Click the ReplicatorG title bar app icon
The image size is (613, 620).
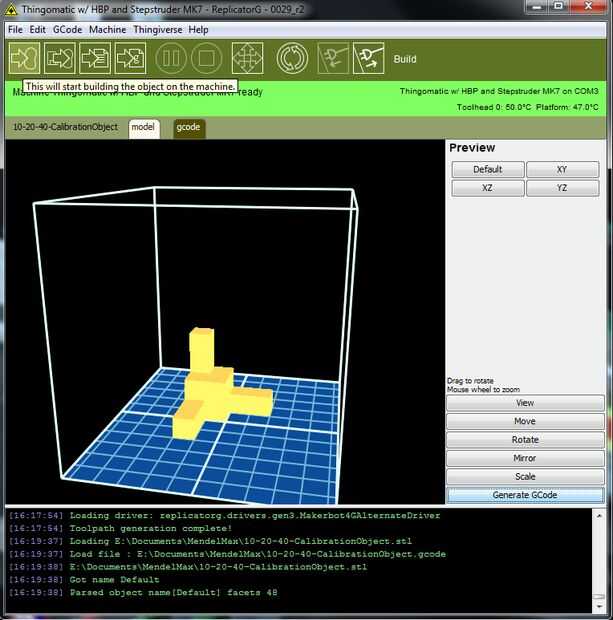(x=11, y=9)
